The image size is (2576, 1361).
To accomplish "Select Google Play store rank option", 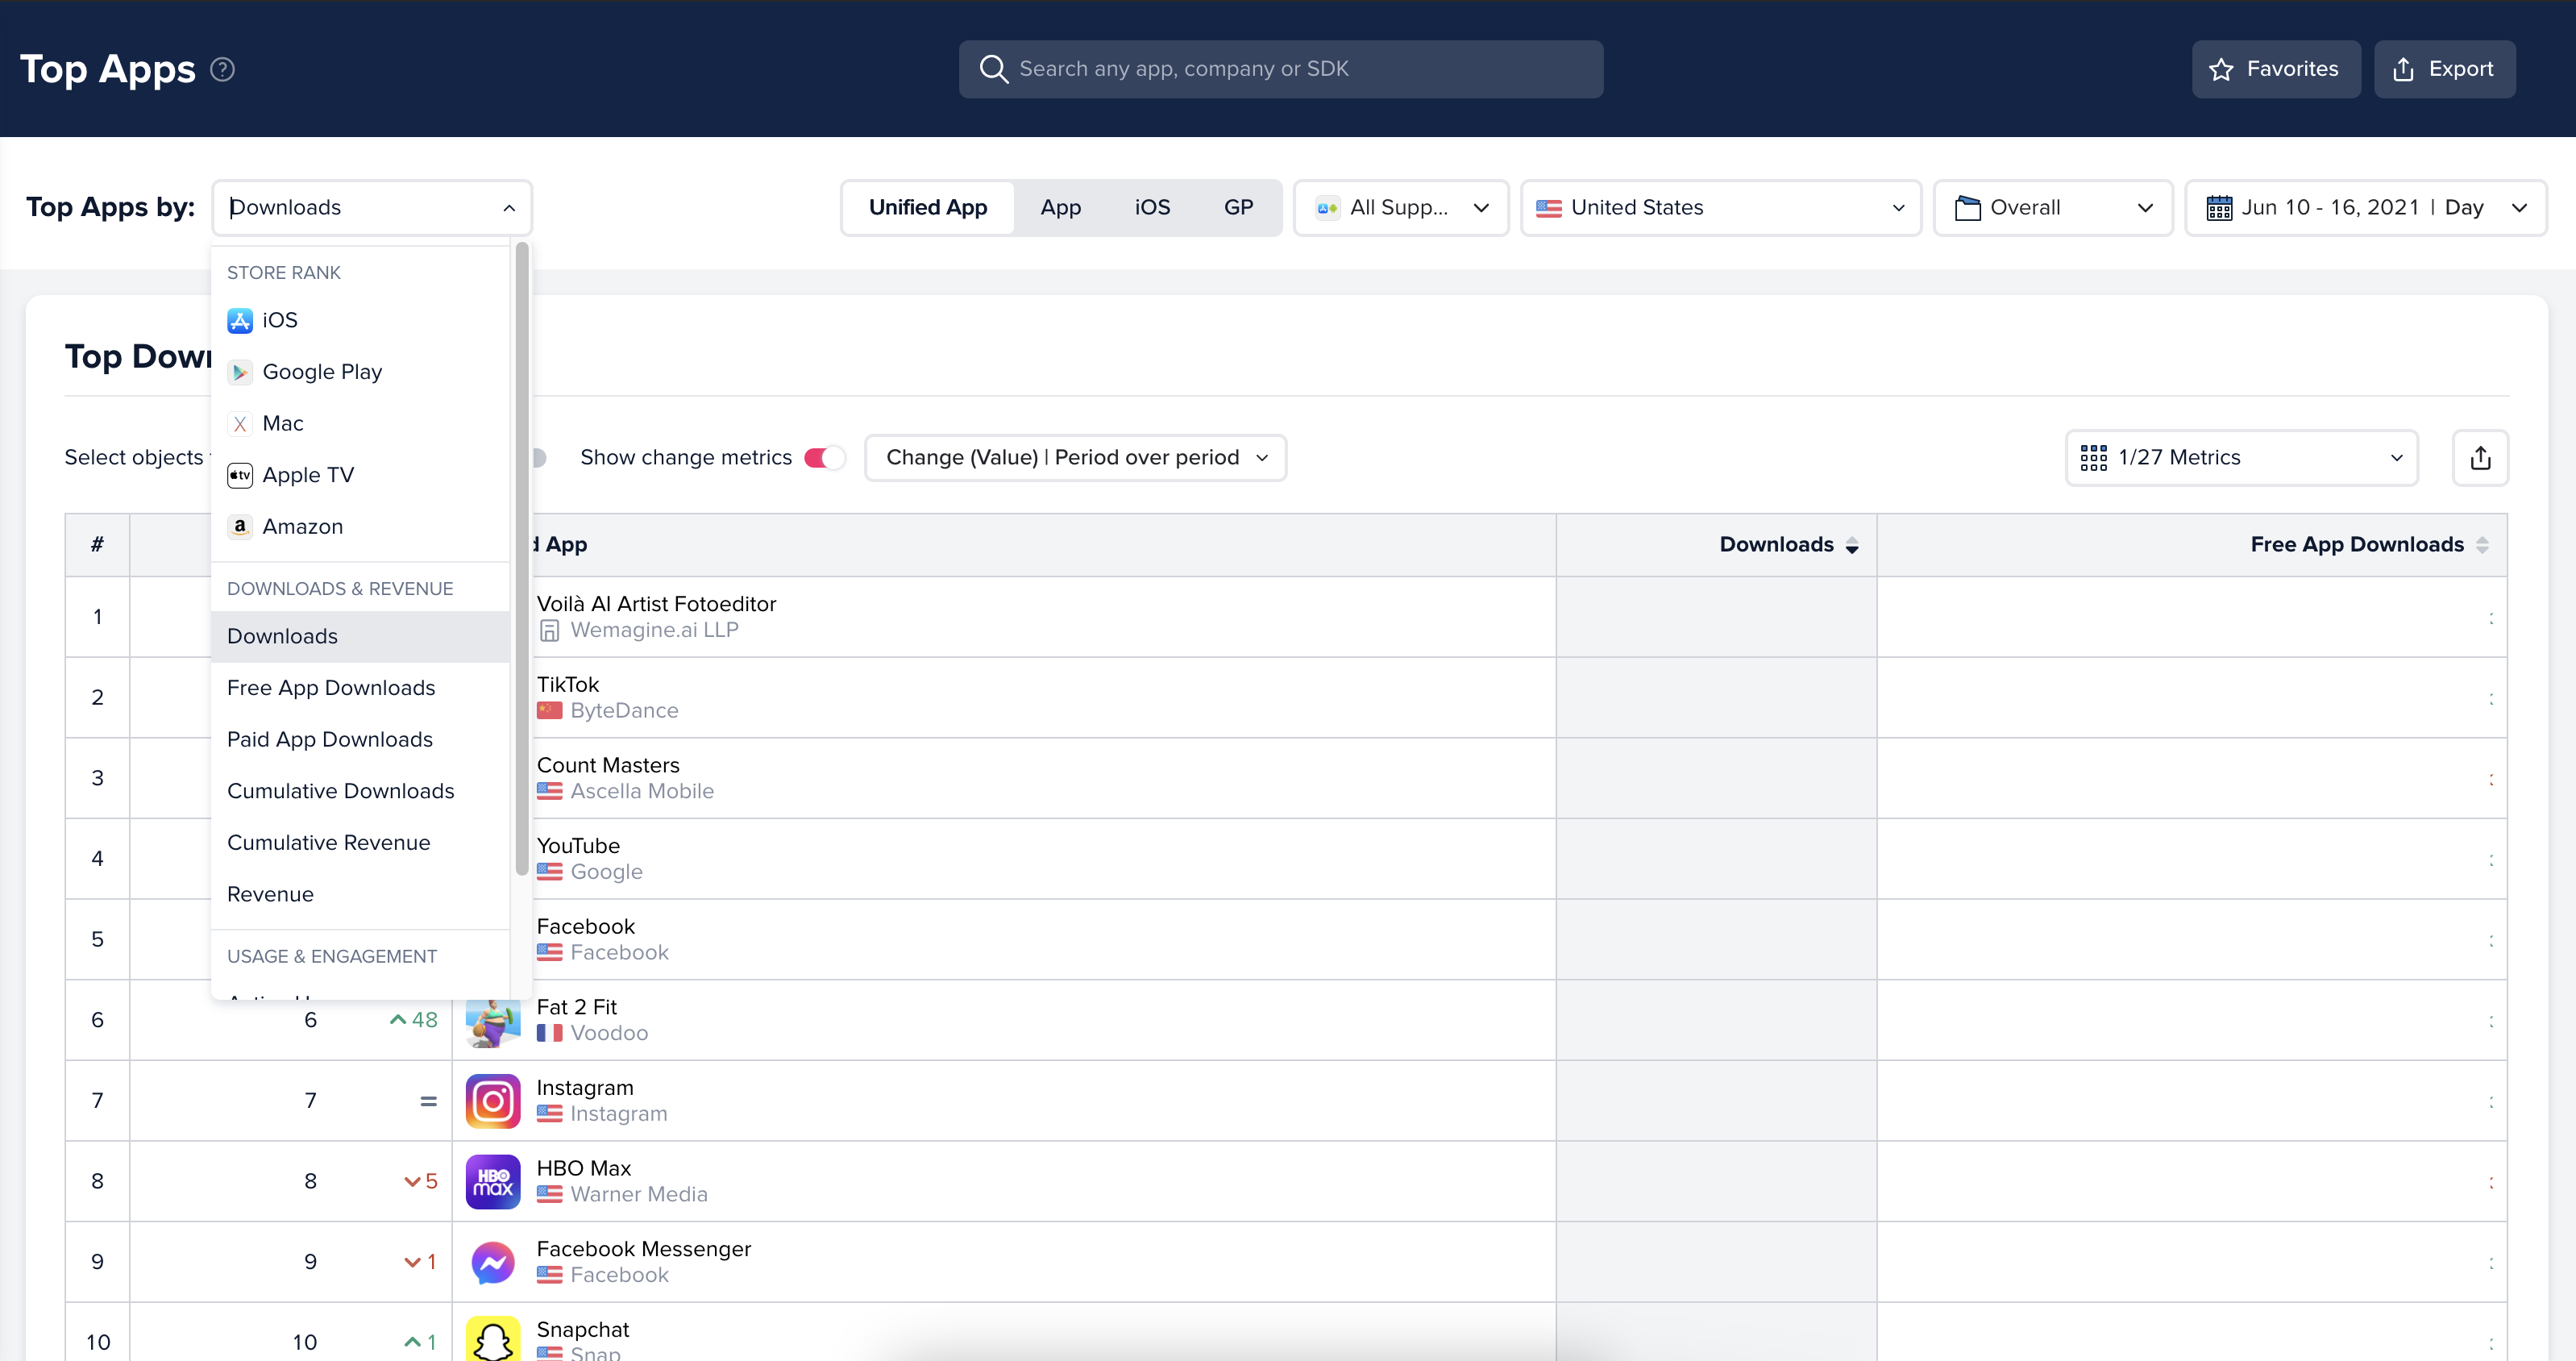I will tap(321, 372).
